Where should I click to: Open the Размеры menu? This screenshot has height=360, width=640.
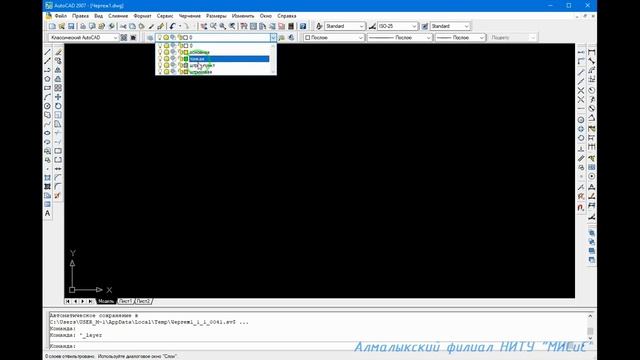(216, 16)
